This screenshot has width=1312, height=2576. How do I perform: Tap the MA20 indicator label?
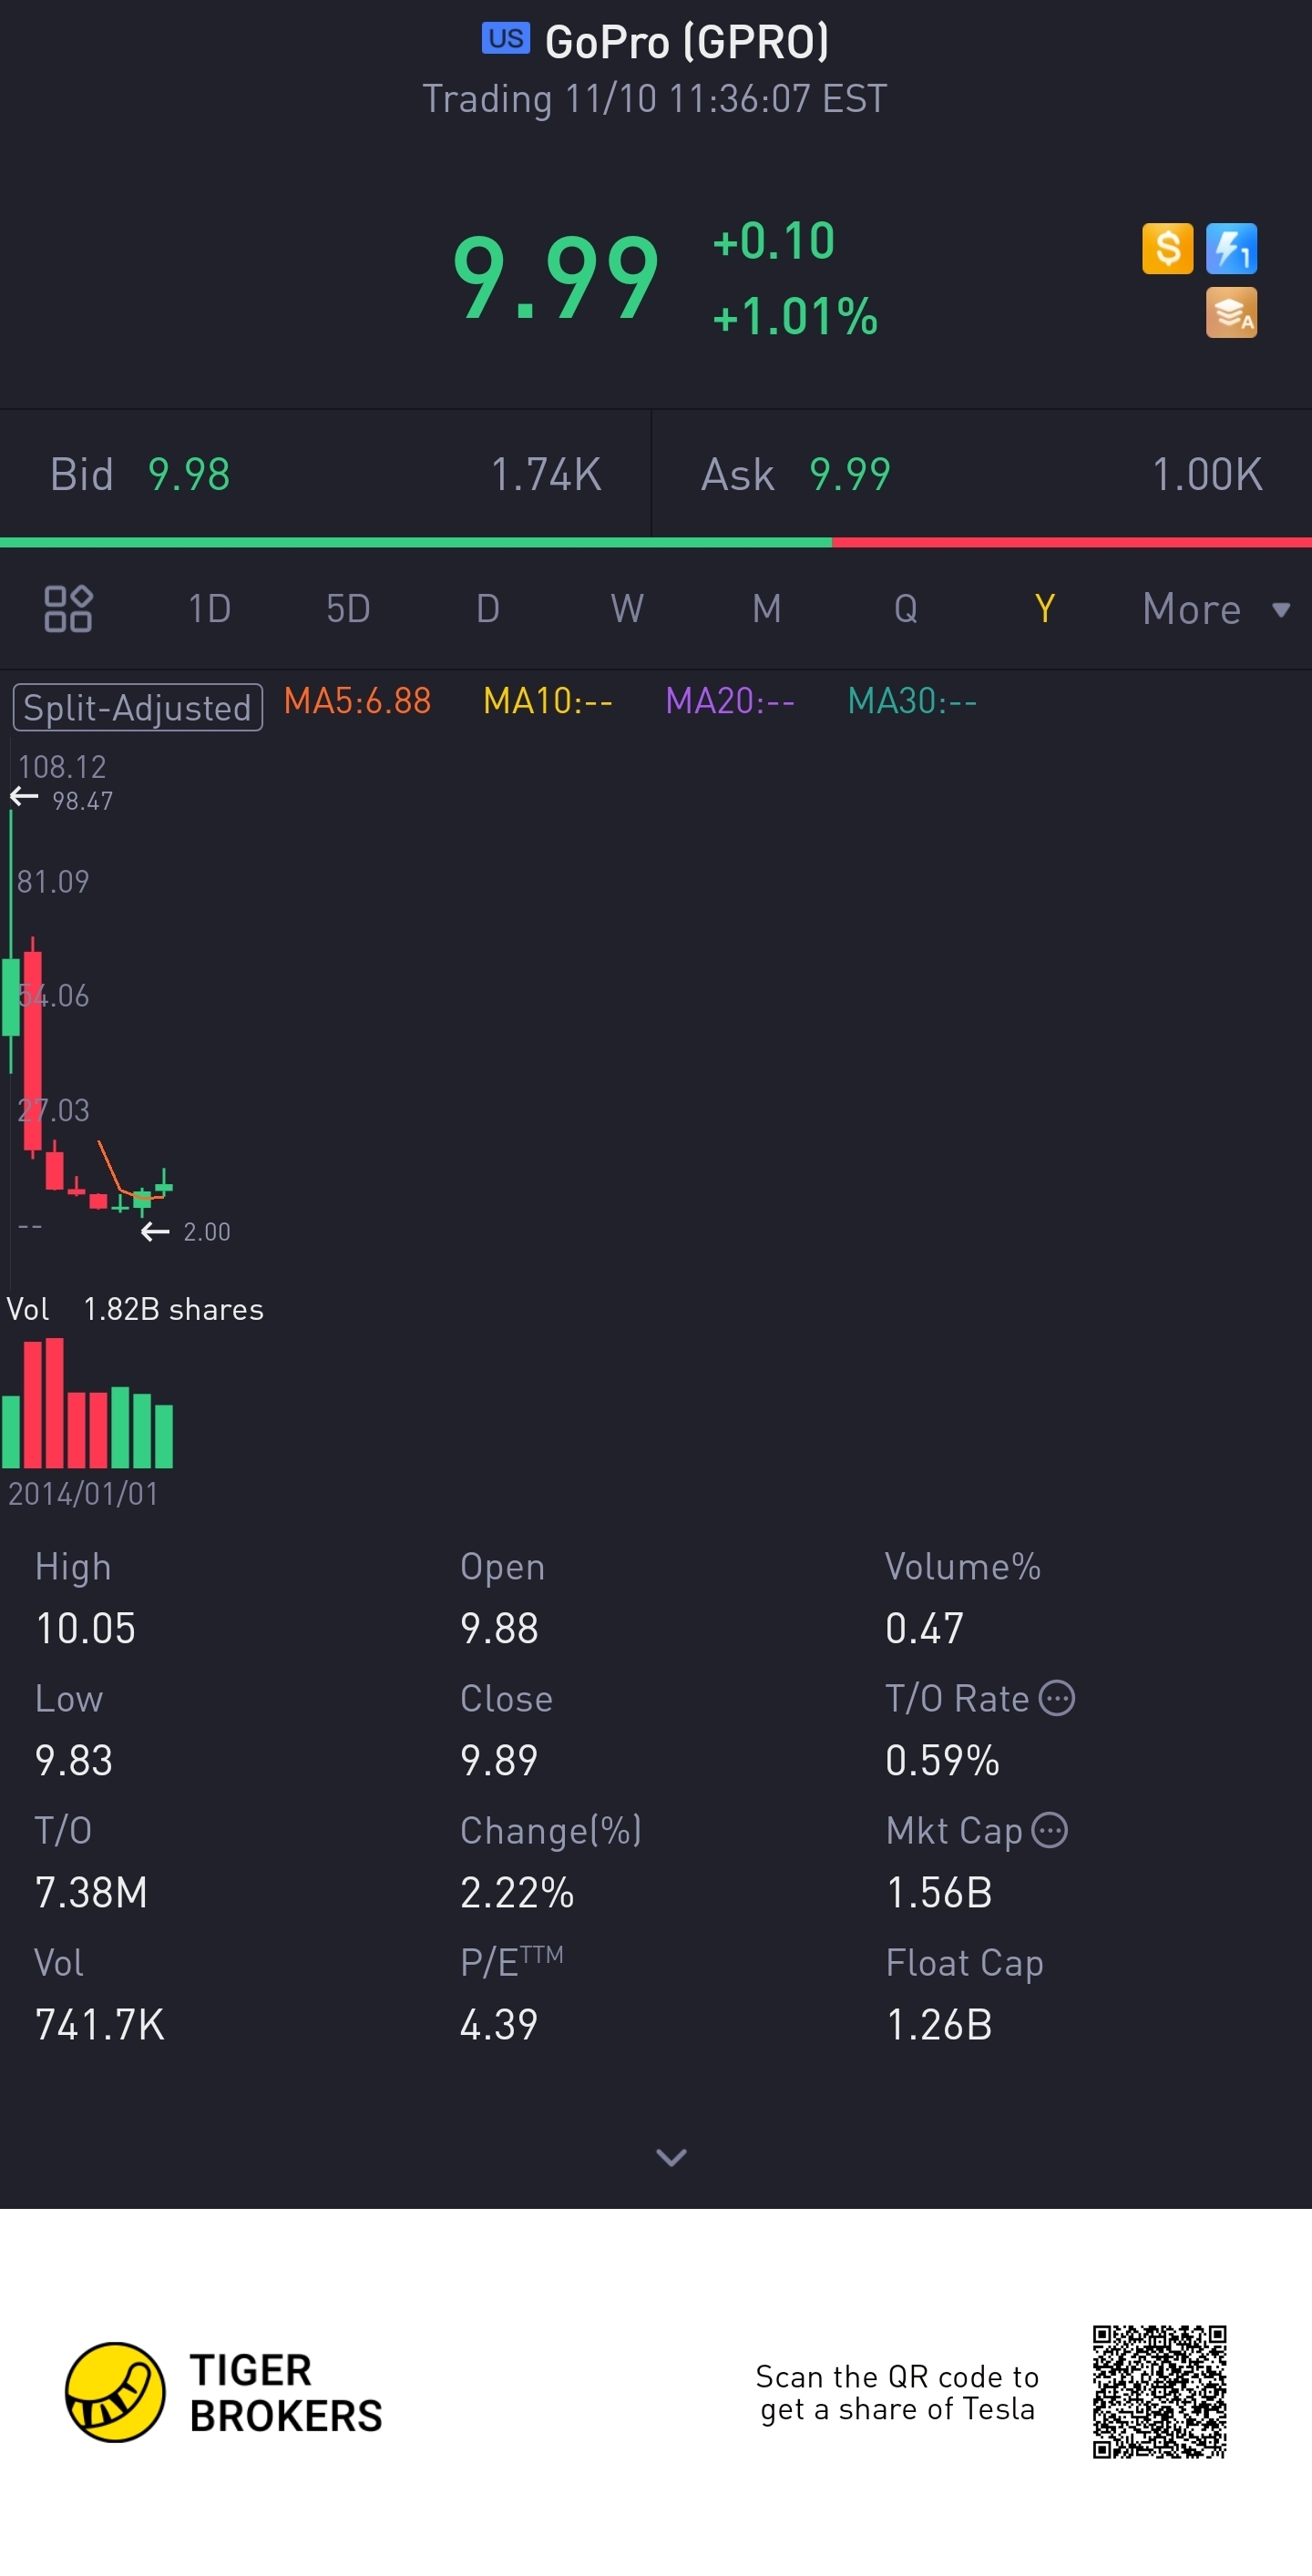pyautogui.click(x=730, y=701)
